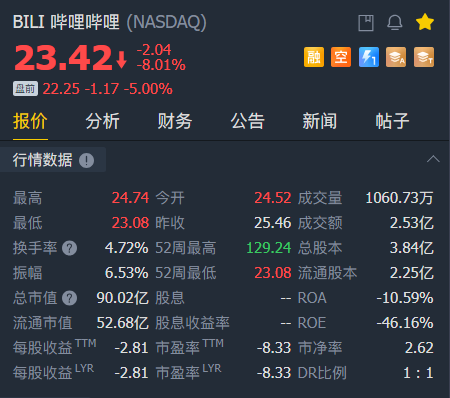The height and width of the screenshot is (398, 450).
Task: Click the 盘前 pre-market label
Action: 25,89
